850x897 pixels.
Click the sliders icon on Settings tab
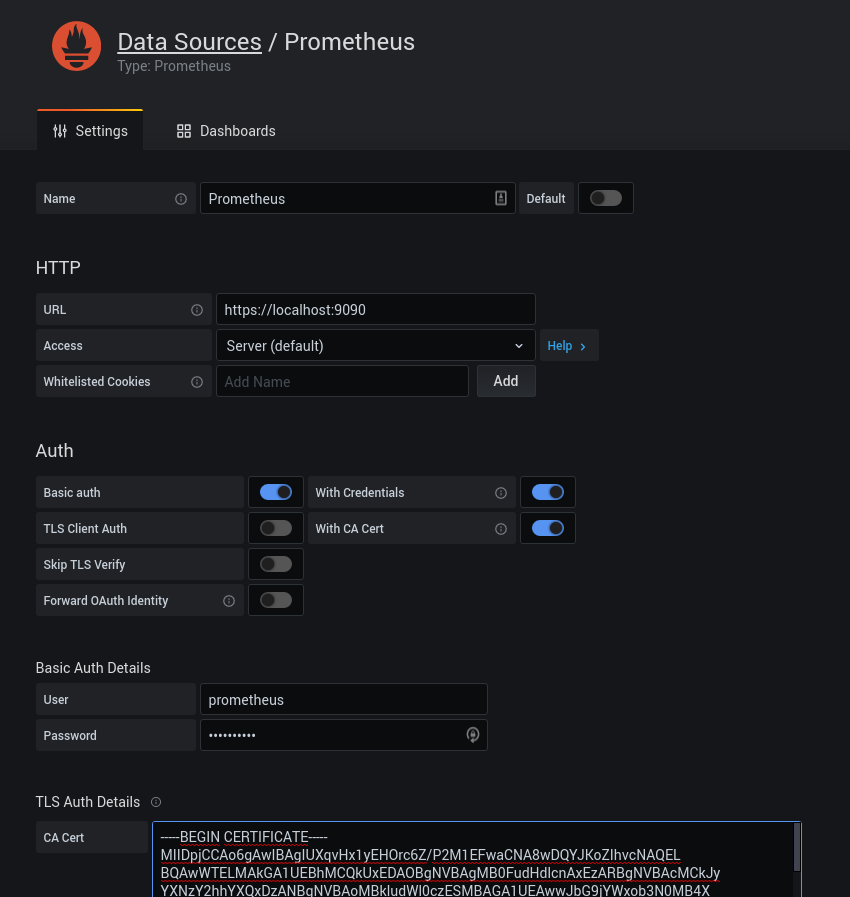[60, 131]
